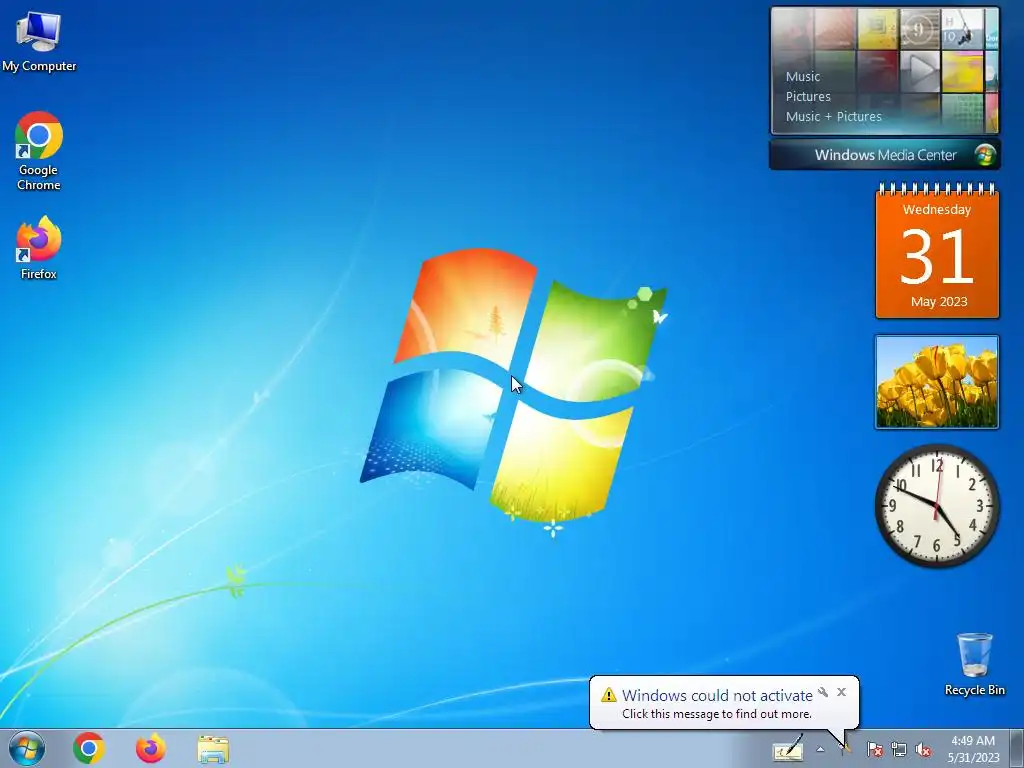The image size is (1024, 768).
Task: Open the Windows Start menu orb
Action: 27,748
